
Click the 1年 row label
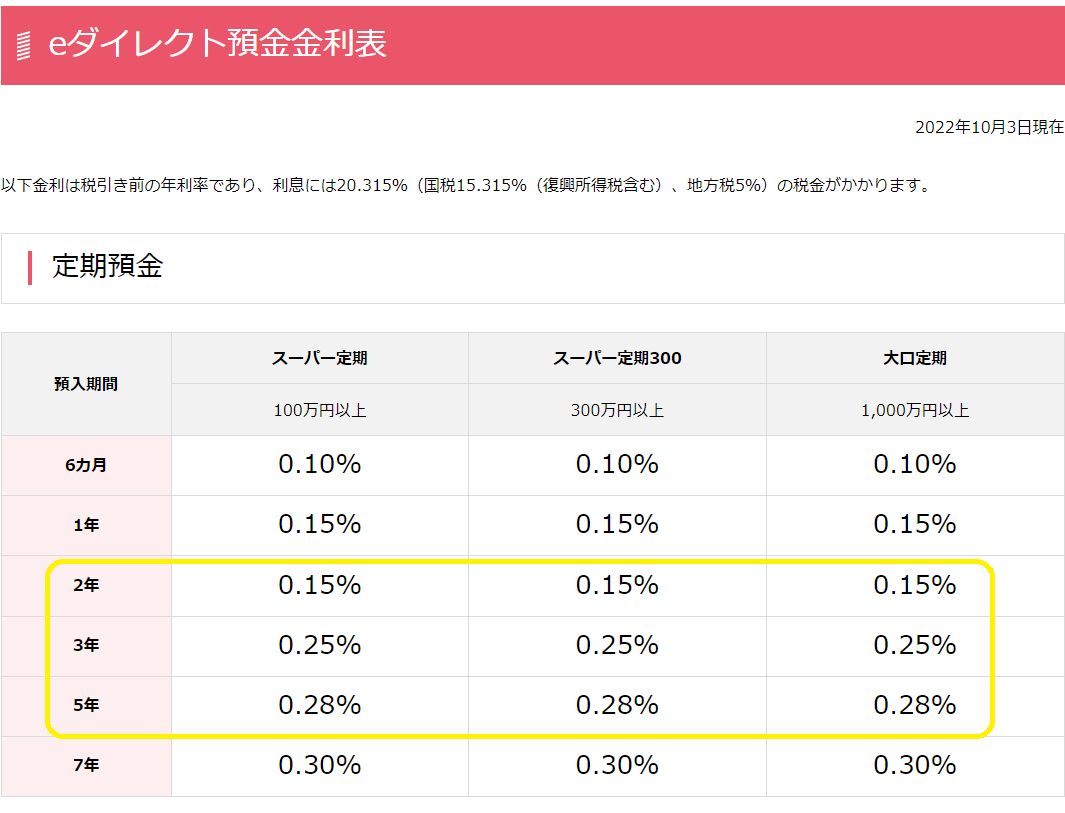coord(86,525)
